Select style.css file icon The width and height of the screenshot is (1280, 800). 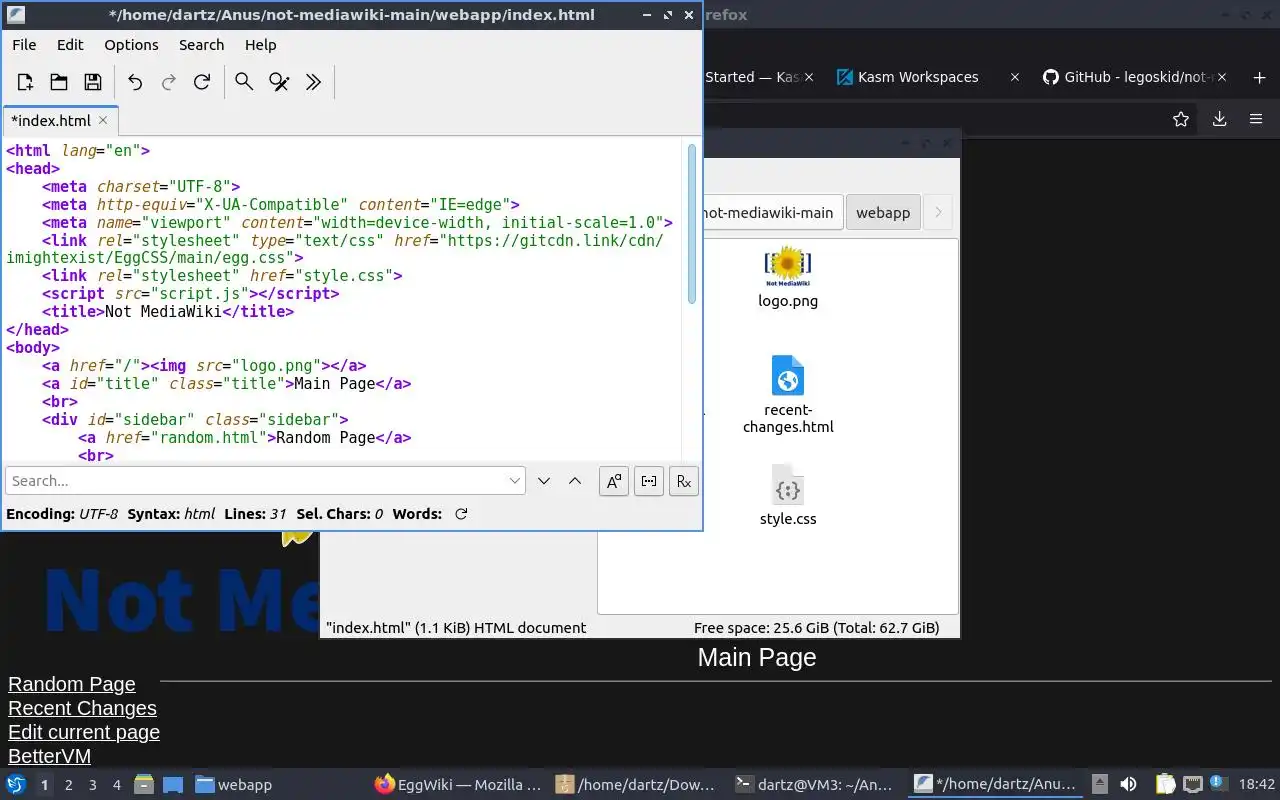(788, 495)
